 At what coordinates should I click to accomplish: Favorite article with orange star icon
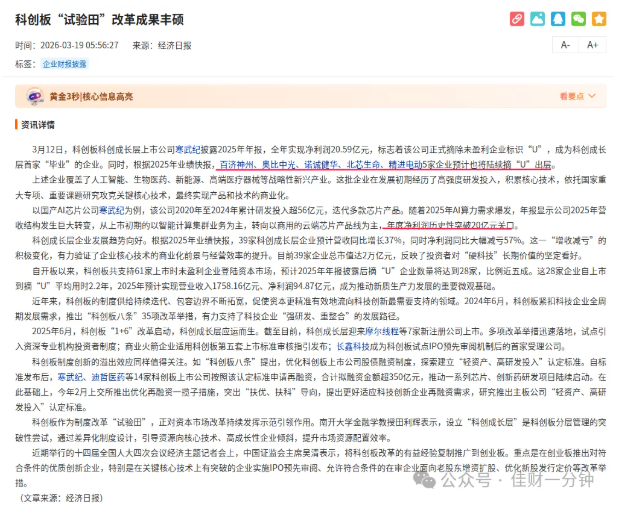[599, 19]
